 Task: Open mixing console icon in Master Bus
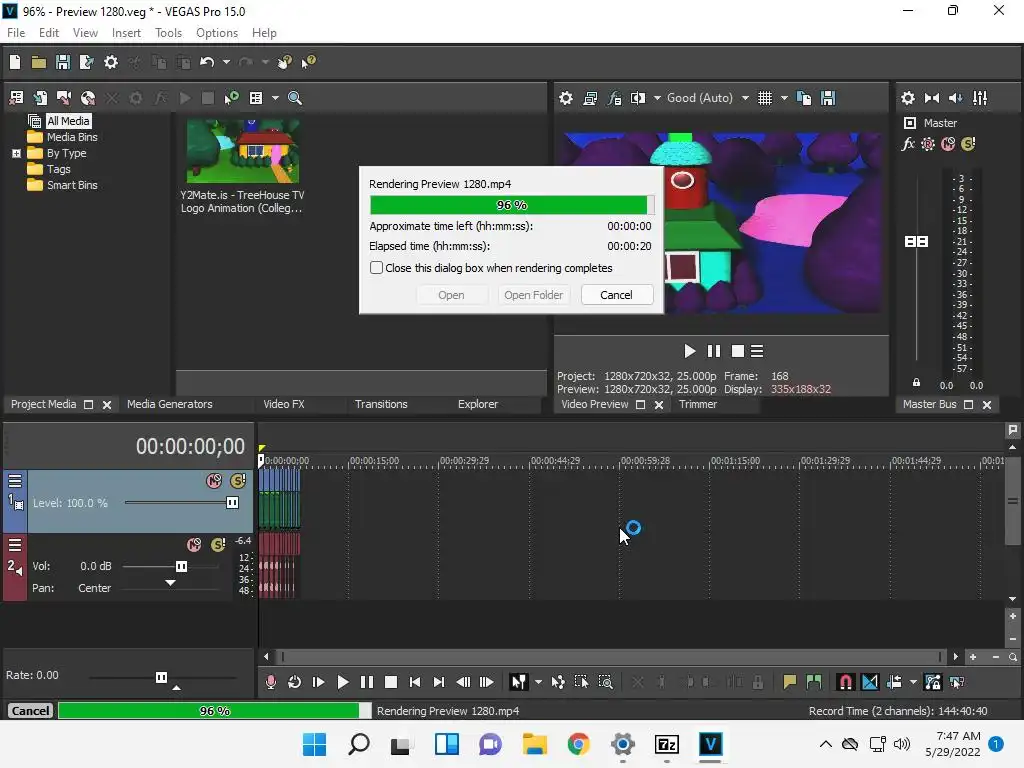click(980, 98)
